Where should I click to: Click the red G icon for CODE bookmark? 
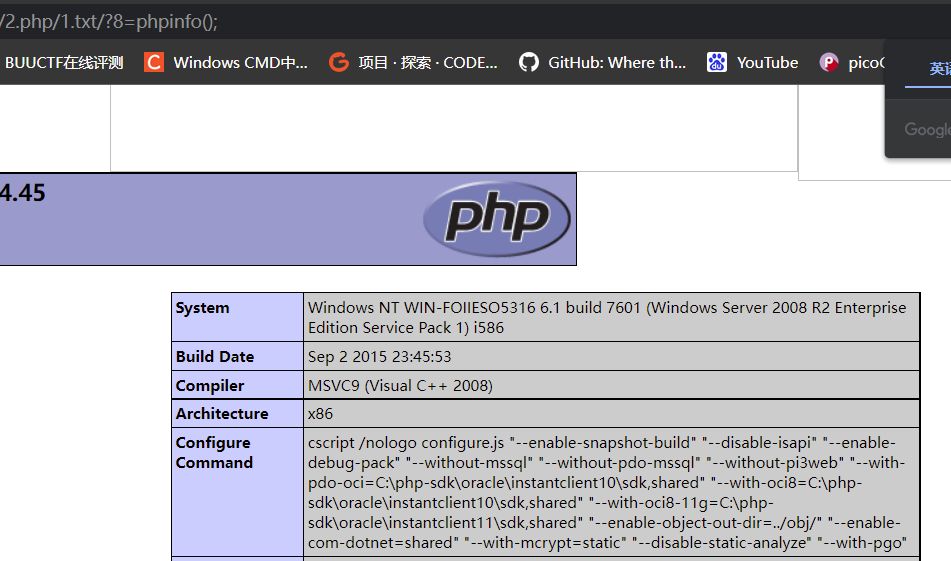coord(339,63)
